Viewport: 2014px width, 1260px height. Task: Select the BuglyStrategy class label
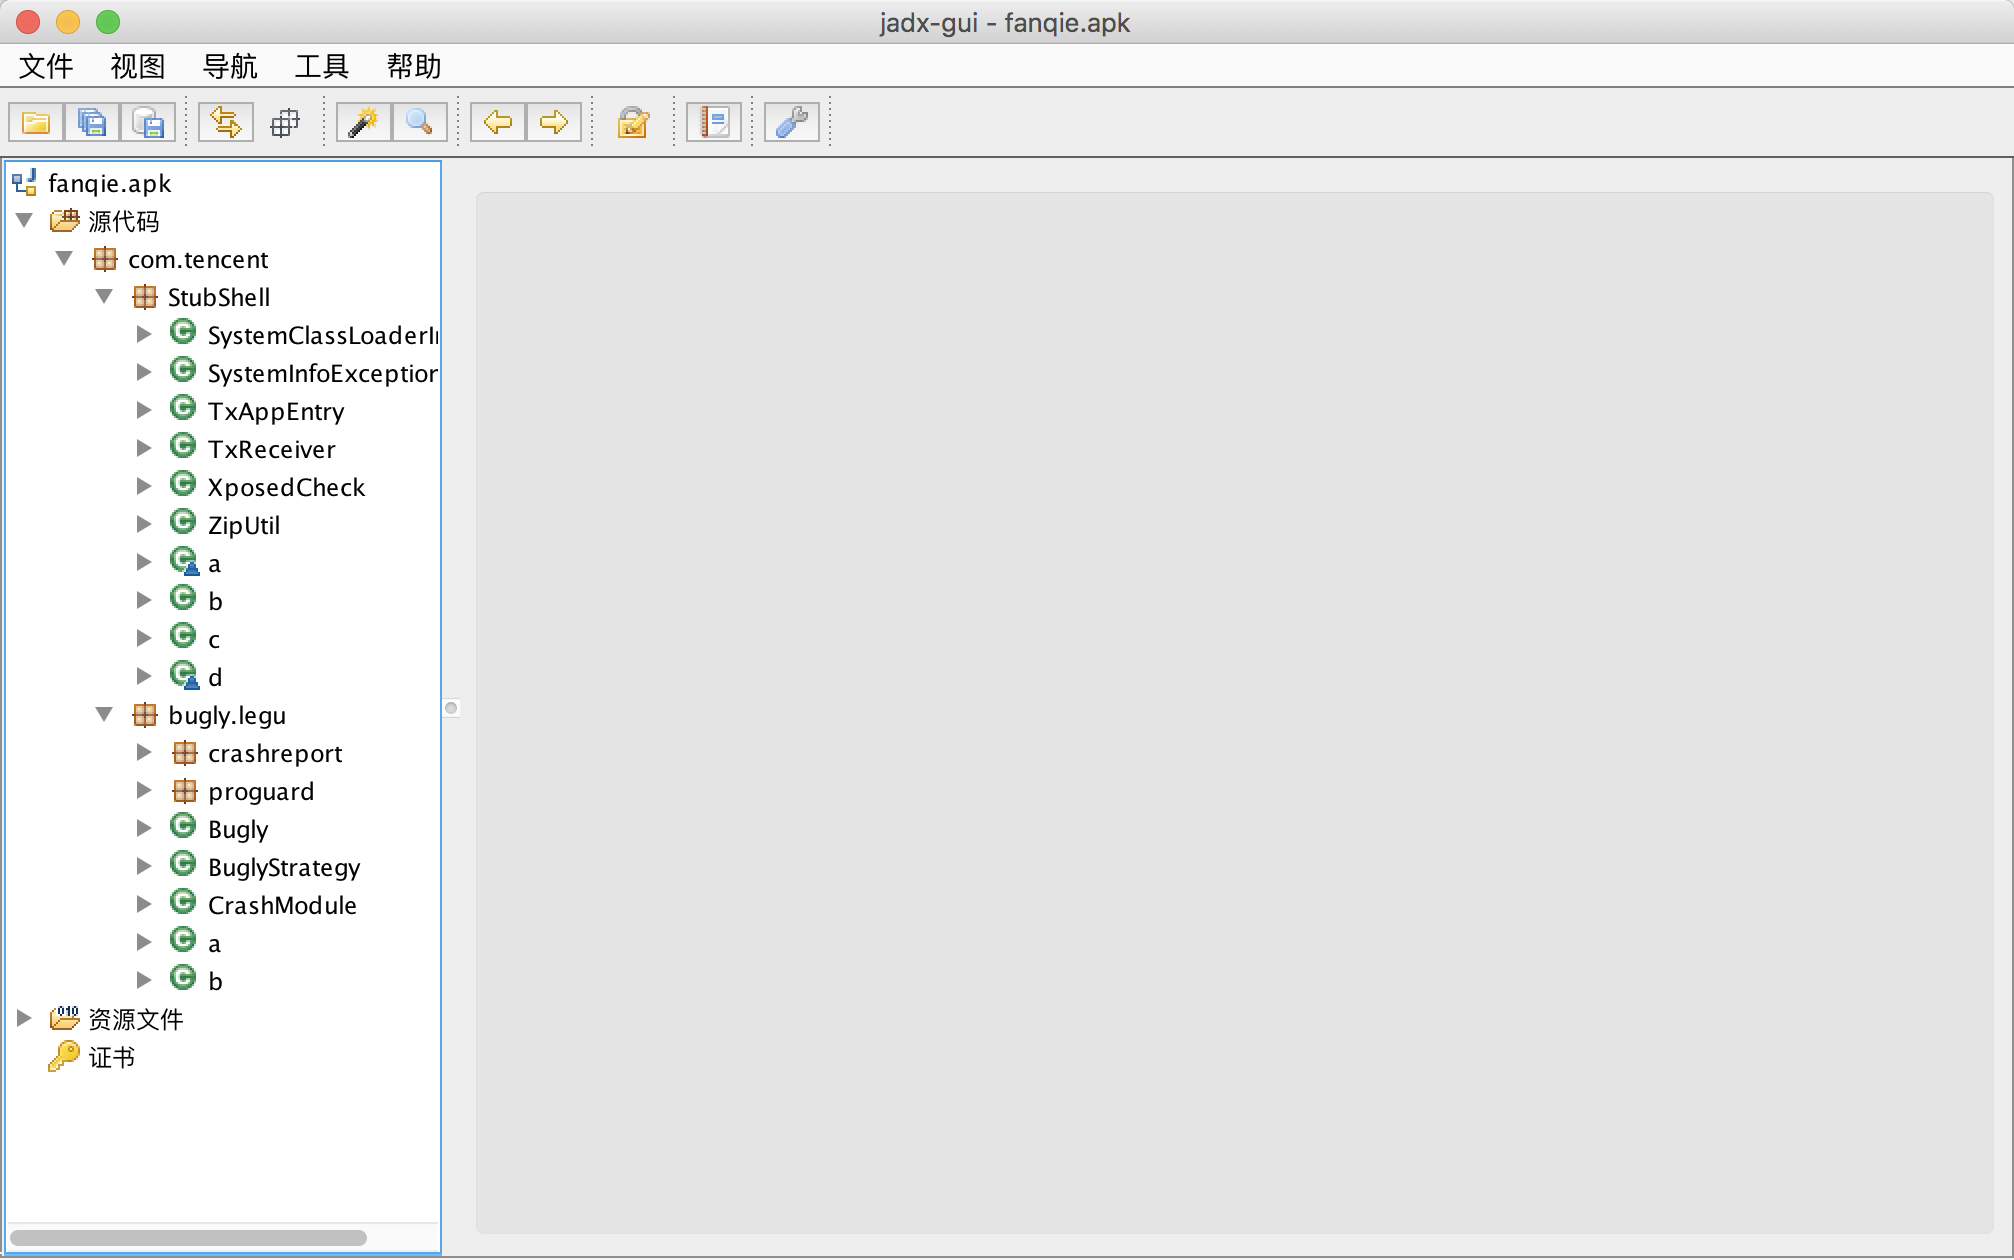tap(284, 867)
